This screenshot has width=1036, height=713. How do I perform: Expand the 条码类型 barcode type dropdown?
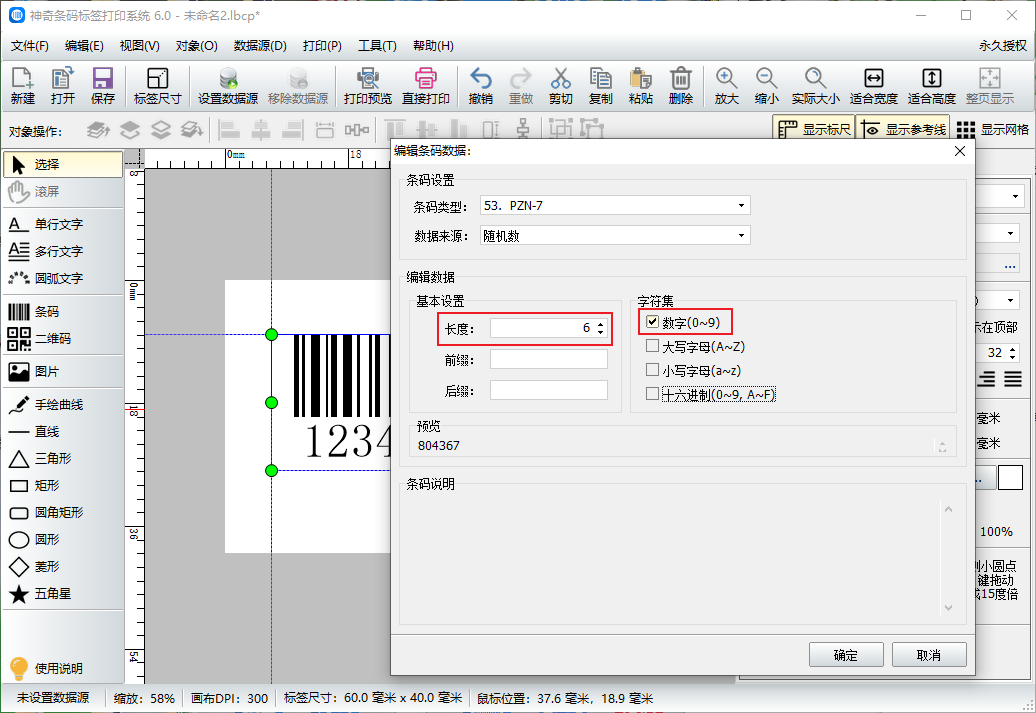click(615, 206)
